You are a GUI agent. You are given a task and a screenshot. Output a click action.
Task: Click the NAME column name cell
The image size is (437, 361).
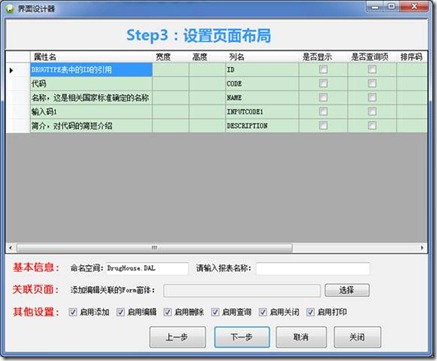[x=262, y=98]
